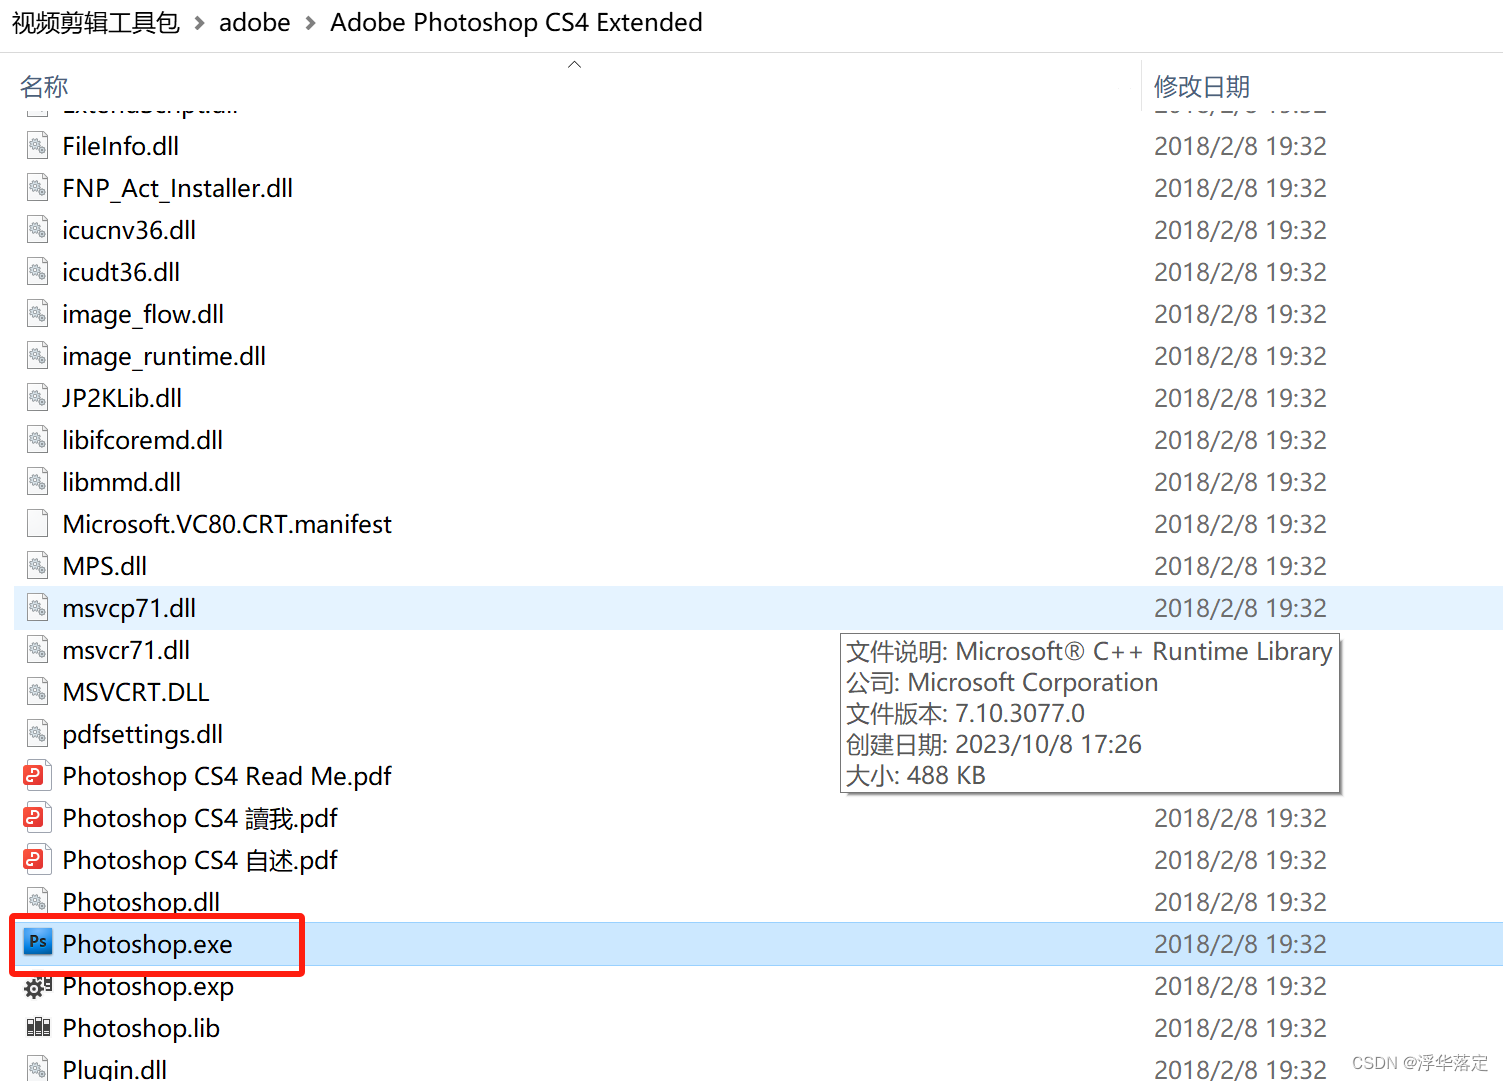Select the file name FNP_Act_Installer.dll
This screenshot has width=1503, height=1081.
point(178,188)
